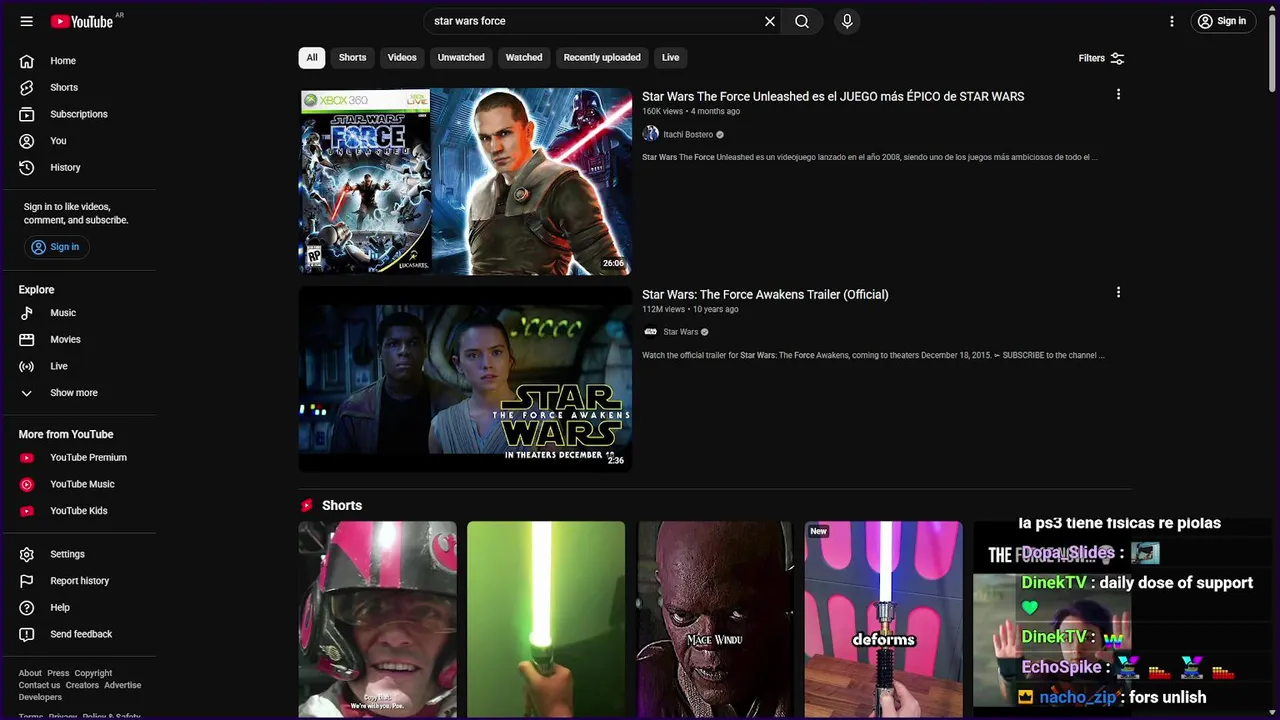
Task: Run search with magnifier button
Action: coord(802,21)
